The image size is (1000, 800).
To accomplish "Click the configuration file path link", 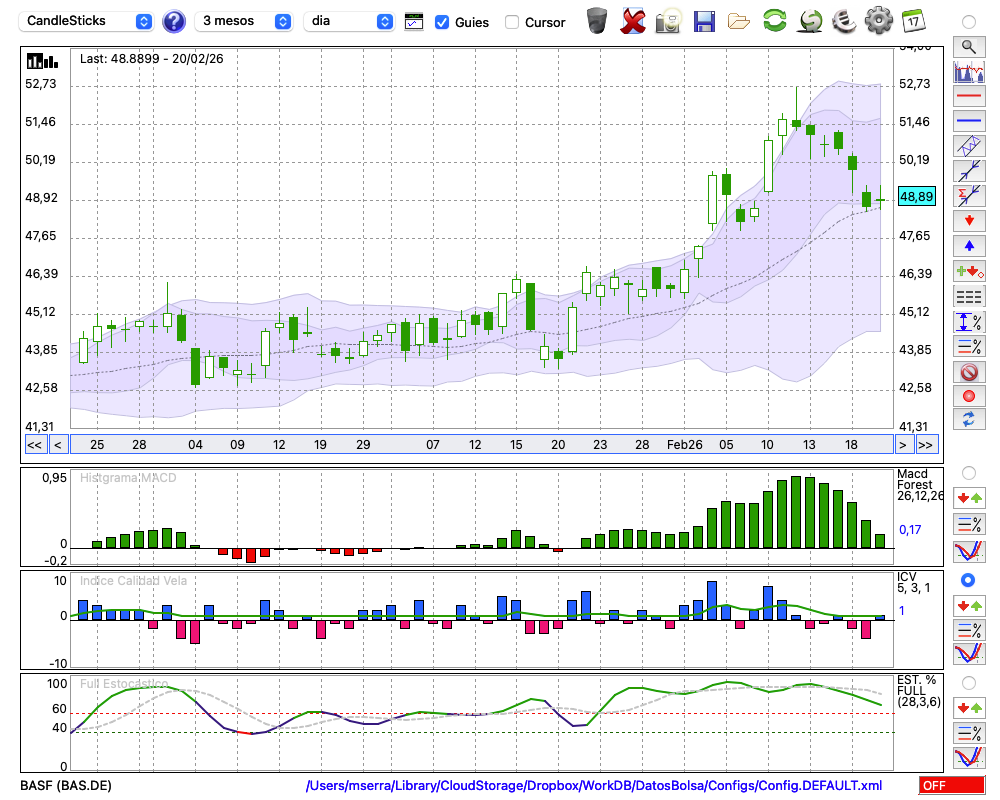I will 594,786.
